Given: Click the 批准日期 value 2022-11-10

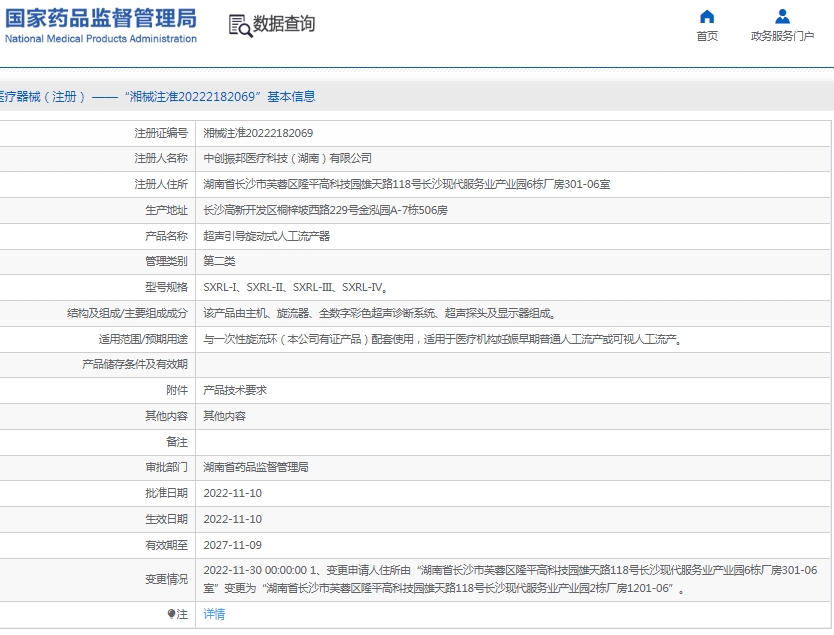Looking at the screenshot, I should pyautogui.click(x=232, y=493).
